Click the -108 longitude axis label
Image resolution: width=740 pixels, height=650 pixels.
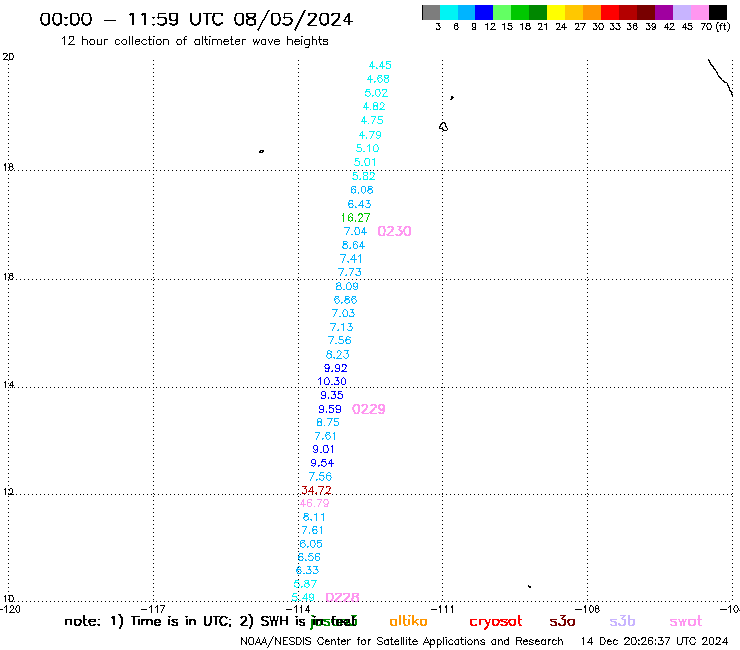pos(588,609)
